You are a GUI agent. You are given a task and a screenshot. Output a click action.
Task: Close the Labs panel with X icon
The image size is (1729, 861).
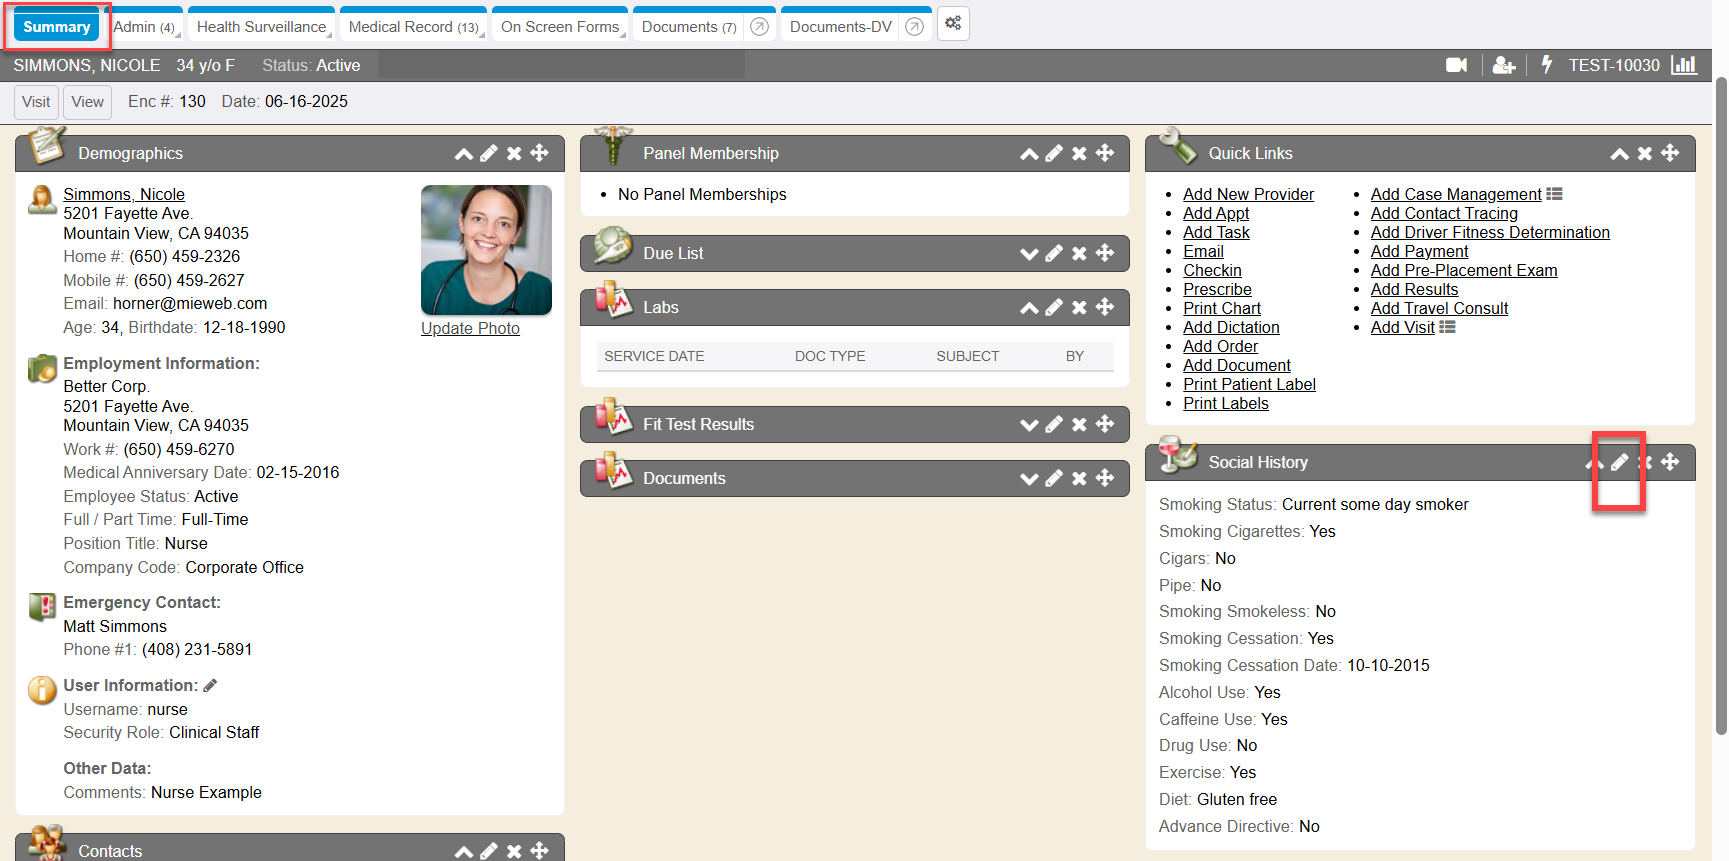point(1079,308)
